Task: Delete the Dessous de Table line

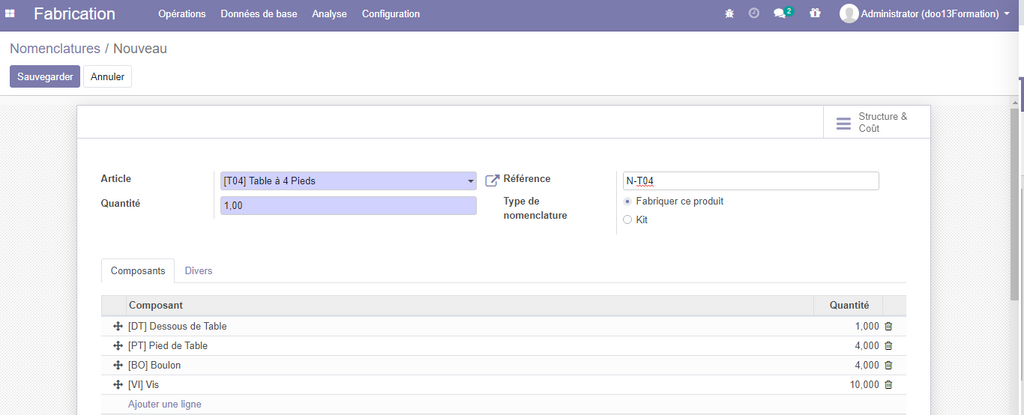Action: coord(888,327)
